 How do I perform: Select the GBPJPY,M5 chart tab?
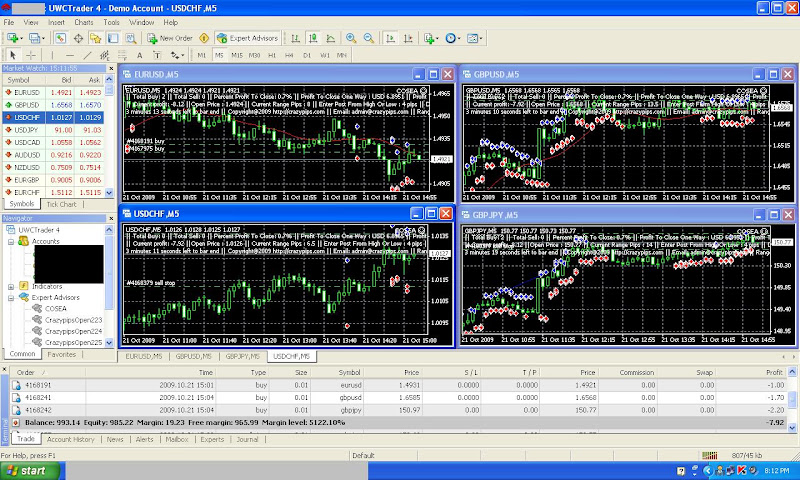coord(242,356)
